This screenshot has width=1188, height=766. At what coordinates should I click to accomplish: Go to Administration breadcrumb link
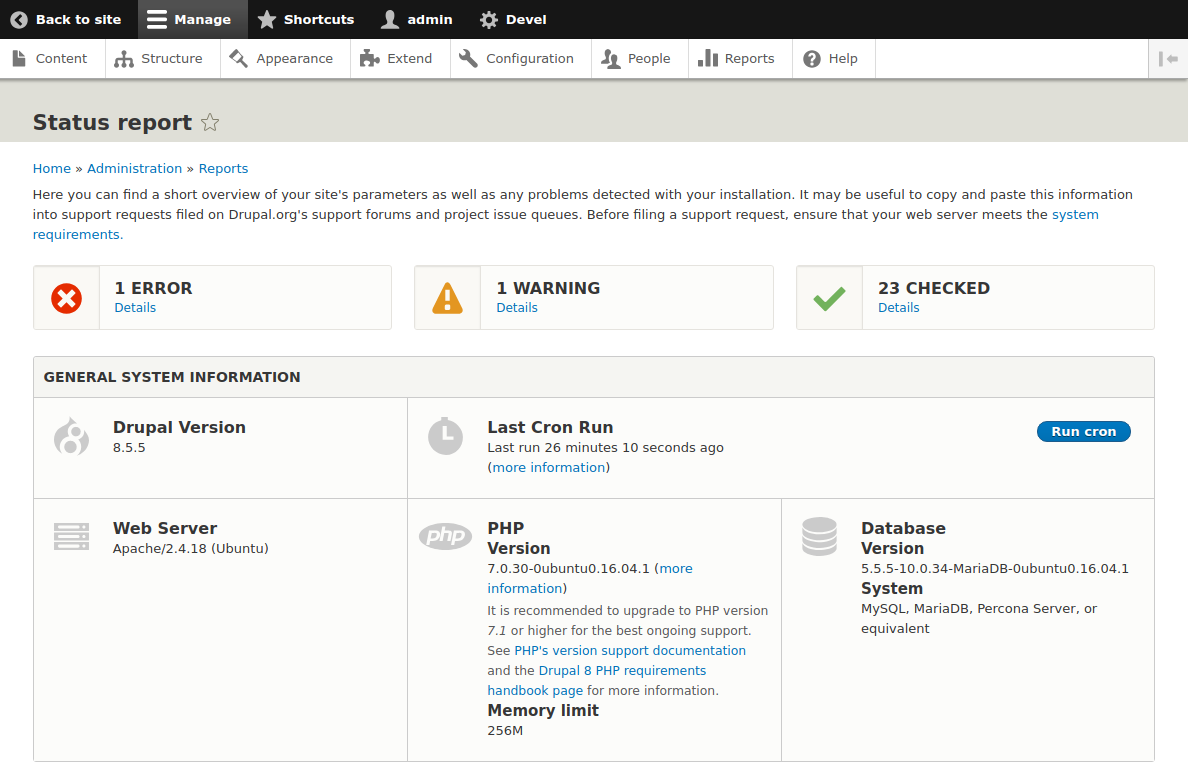click(x=134, y=168)
